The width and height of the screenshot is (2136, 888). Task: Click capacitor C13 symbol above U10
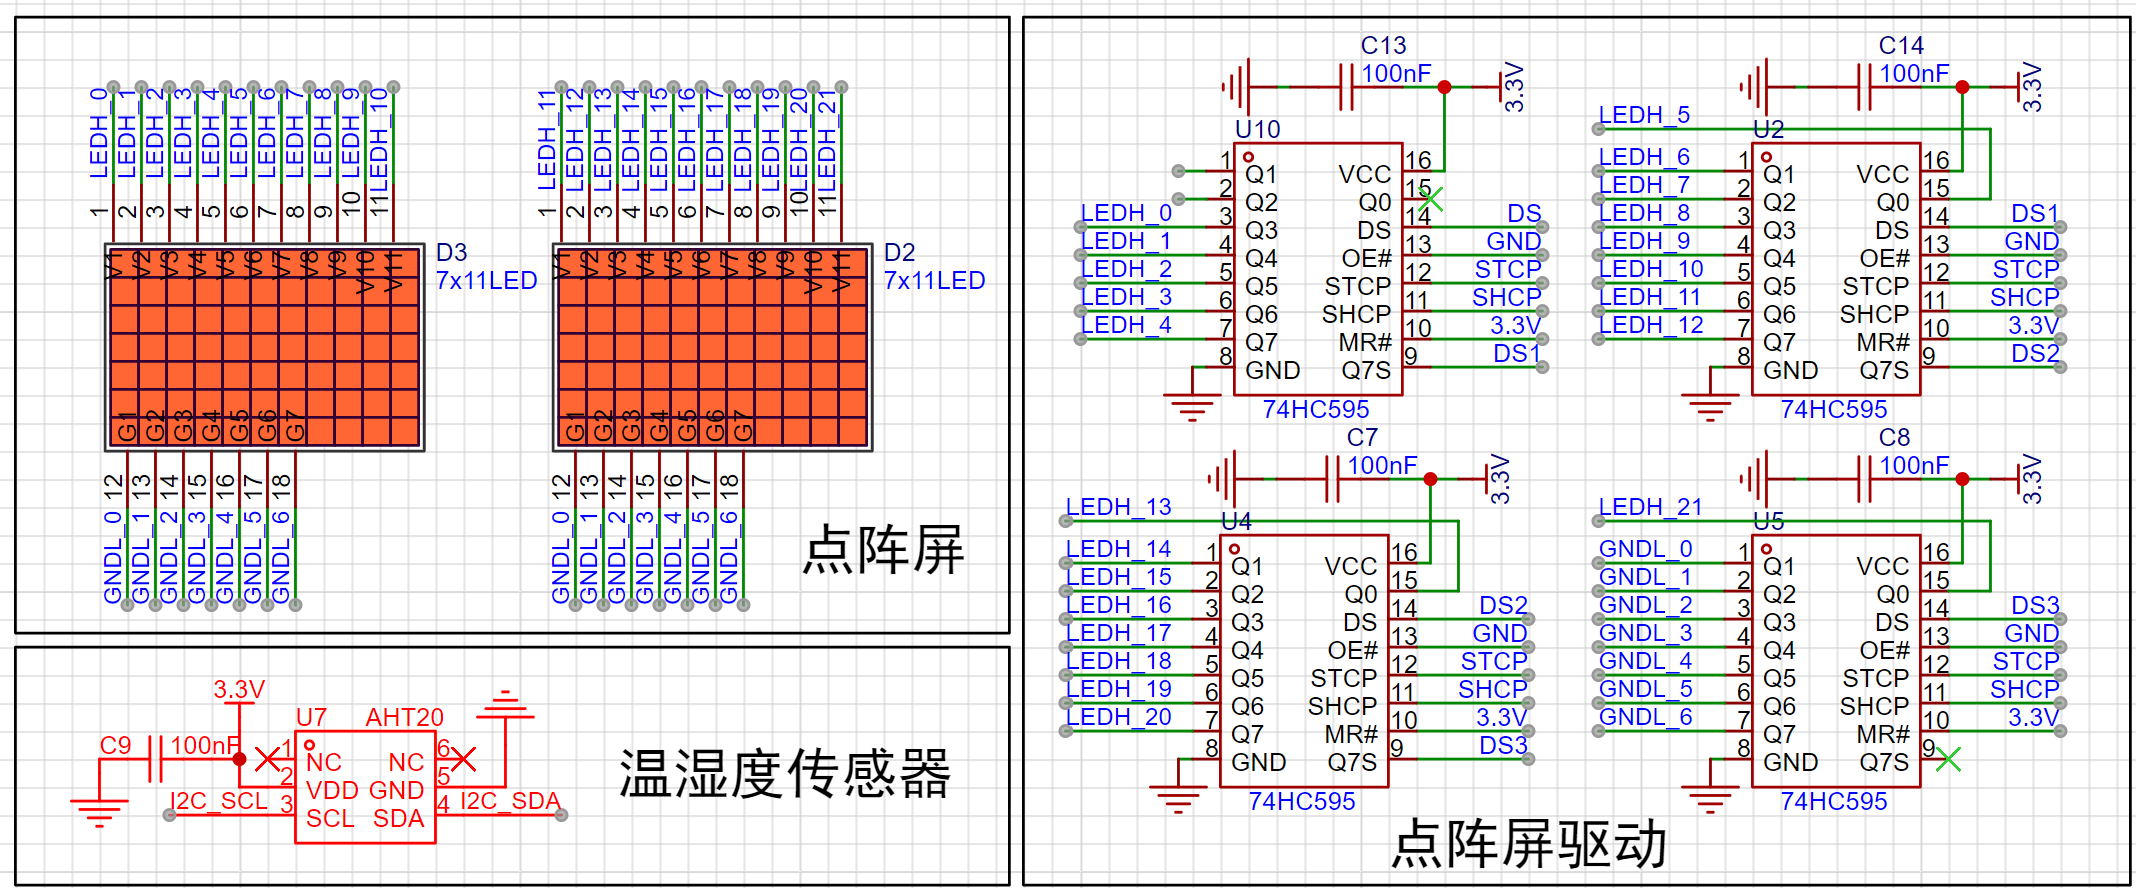point(1346,87)
